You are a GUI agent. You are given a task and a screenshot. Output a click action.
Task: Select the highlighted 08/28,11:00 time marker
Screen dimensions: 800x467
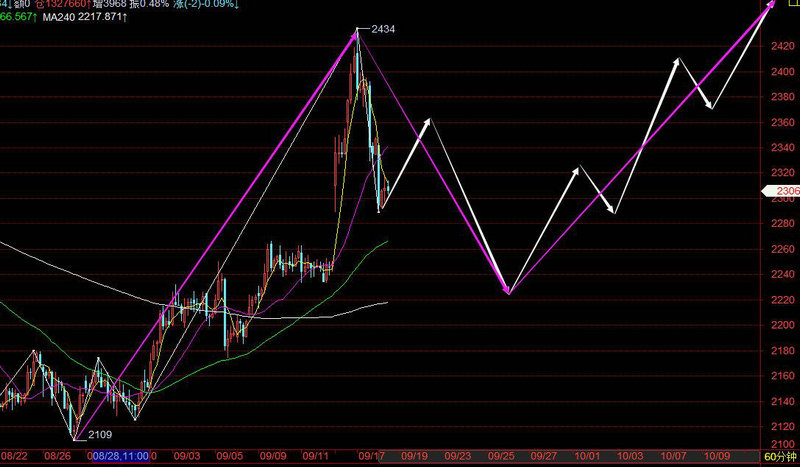tap(118, 456)
